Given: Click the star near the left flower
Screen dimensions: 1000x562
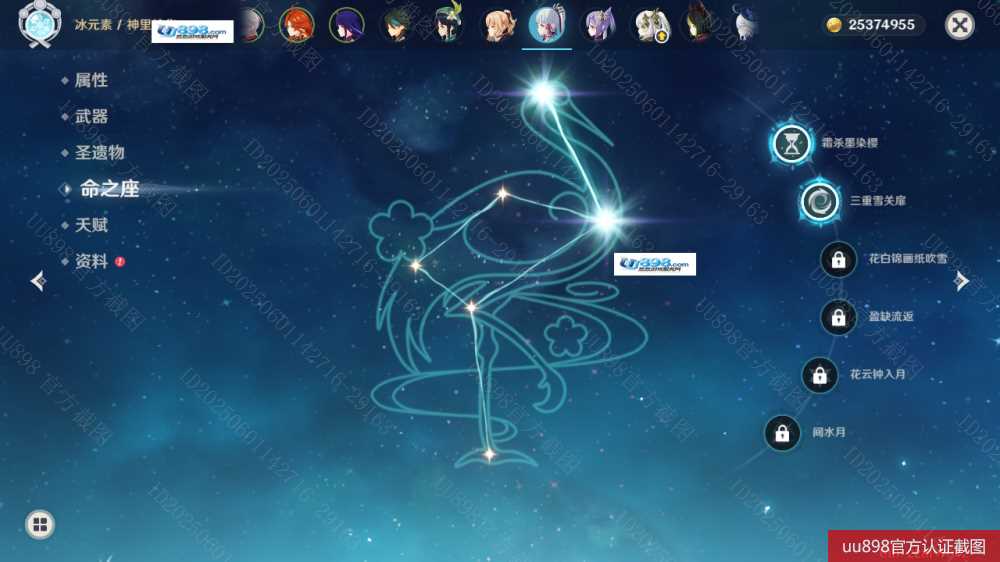Looking at the screenshot, I should (416, 265).
